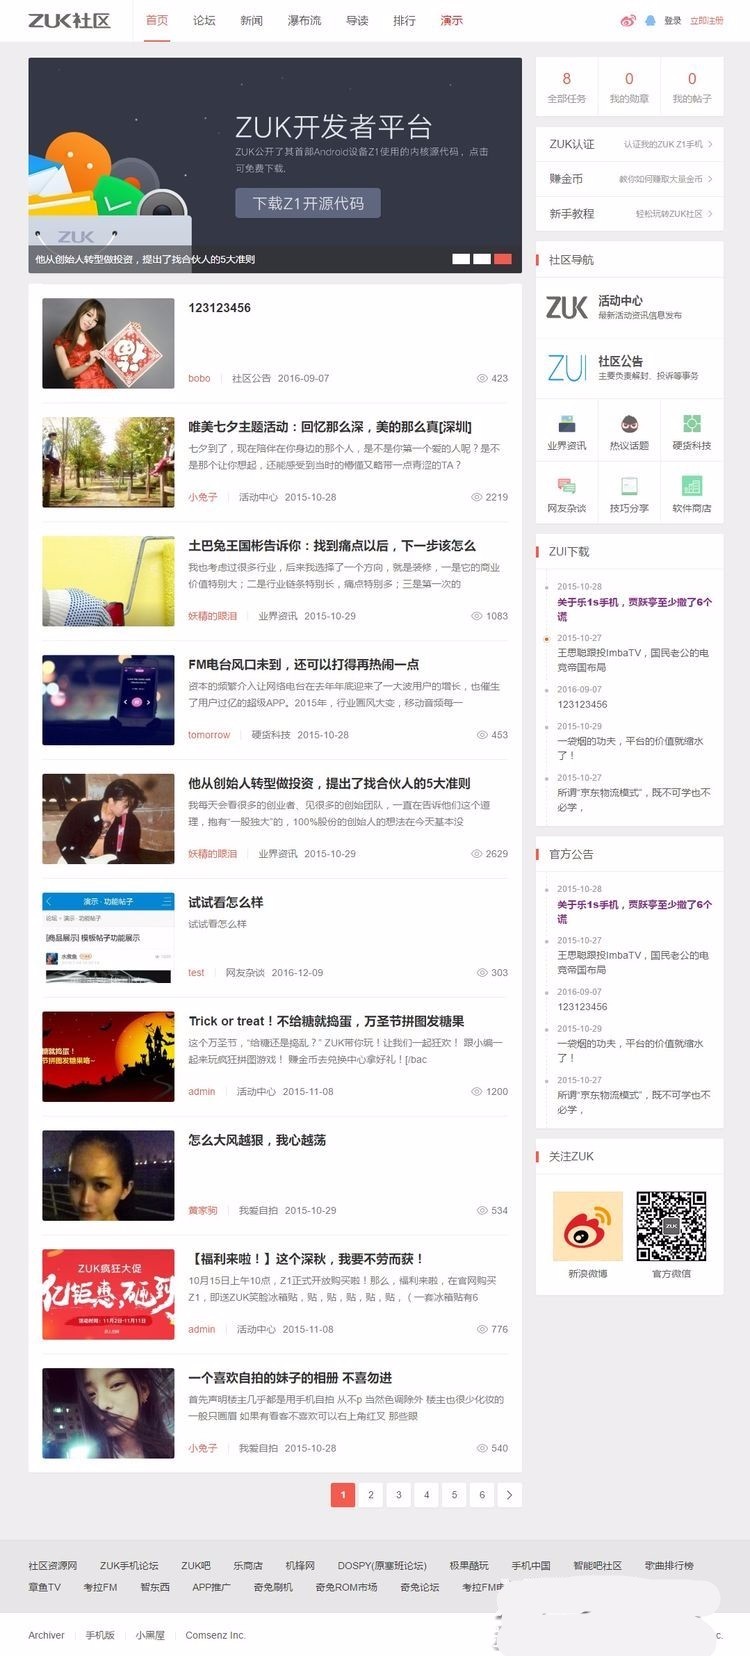
Task: Open post 一个喜欢自拍的妹子的相册
Action: [x=290, y=1378]
